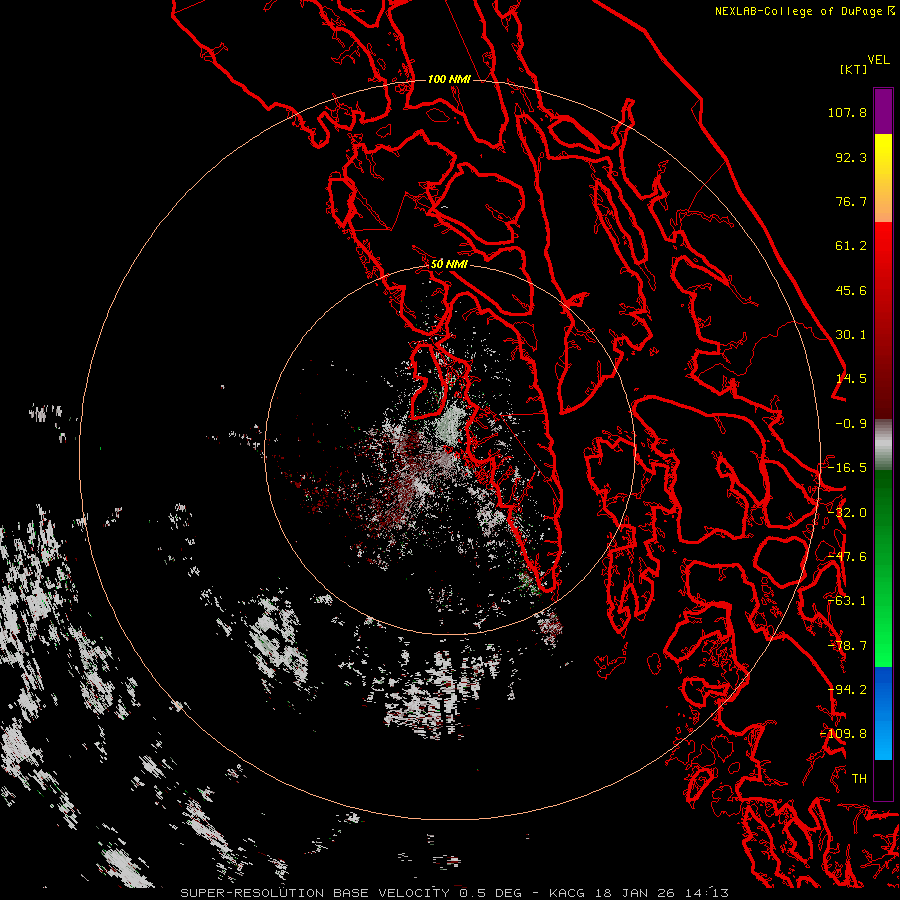Click the gray near-zero segment of color bar
The height and width of the screenshot is (900, 900).
(x=883, y=444)
